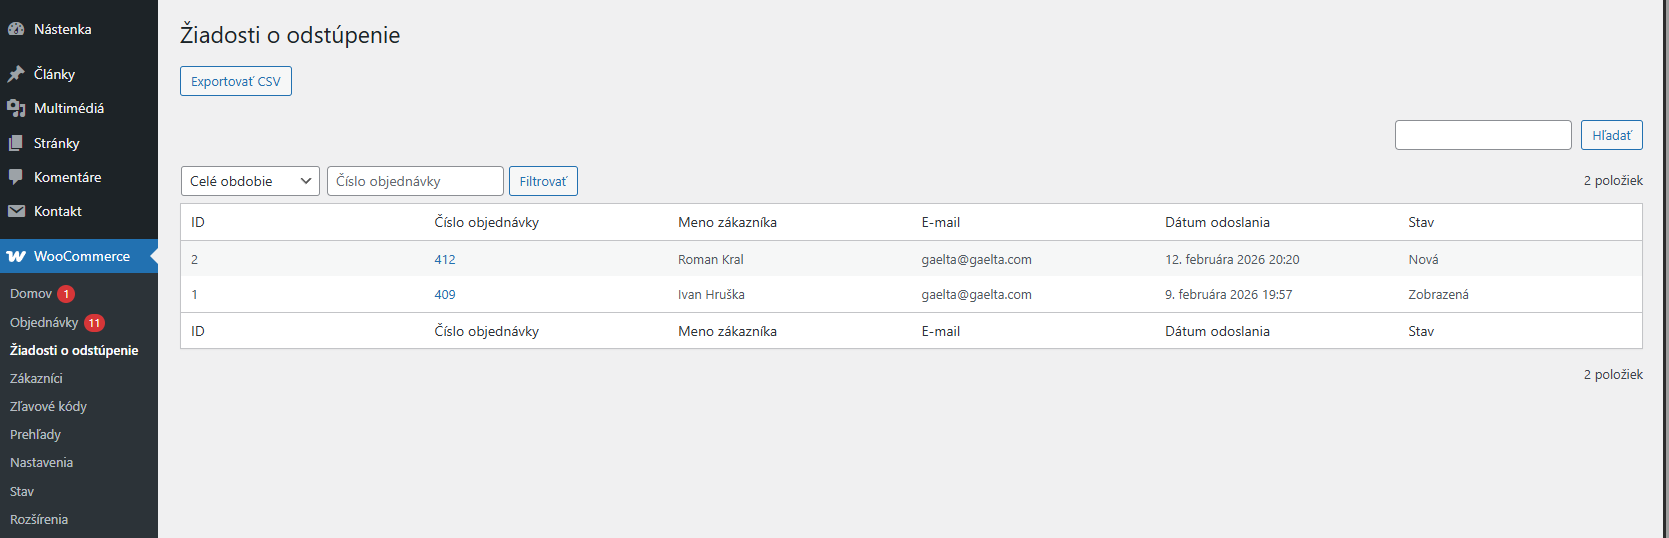Open Kontakt menu label

coord(57,211)
